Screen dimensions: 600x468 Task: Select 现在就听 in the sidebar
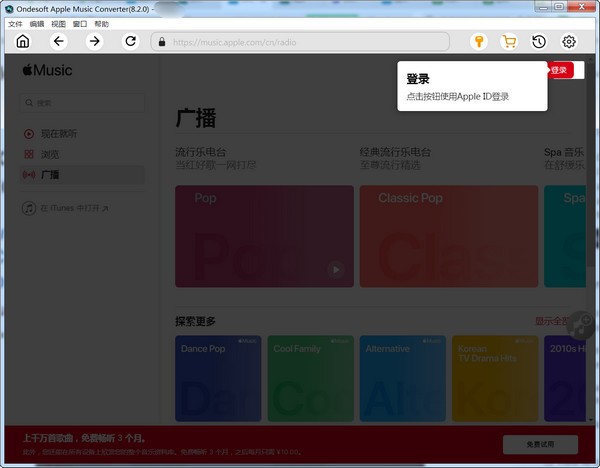(x=58, y=133)
